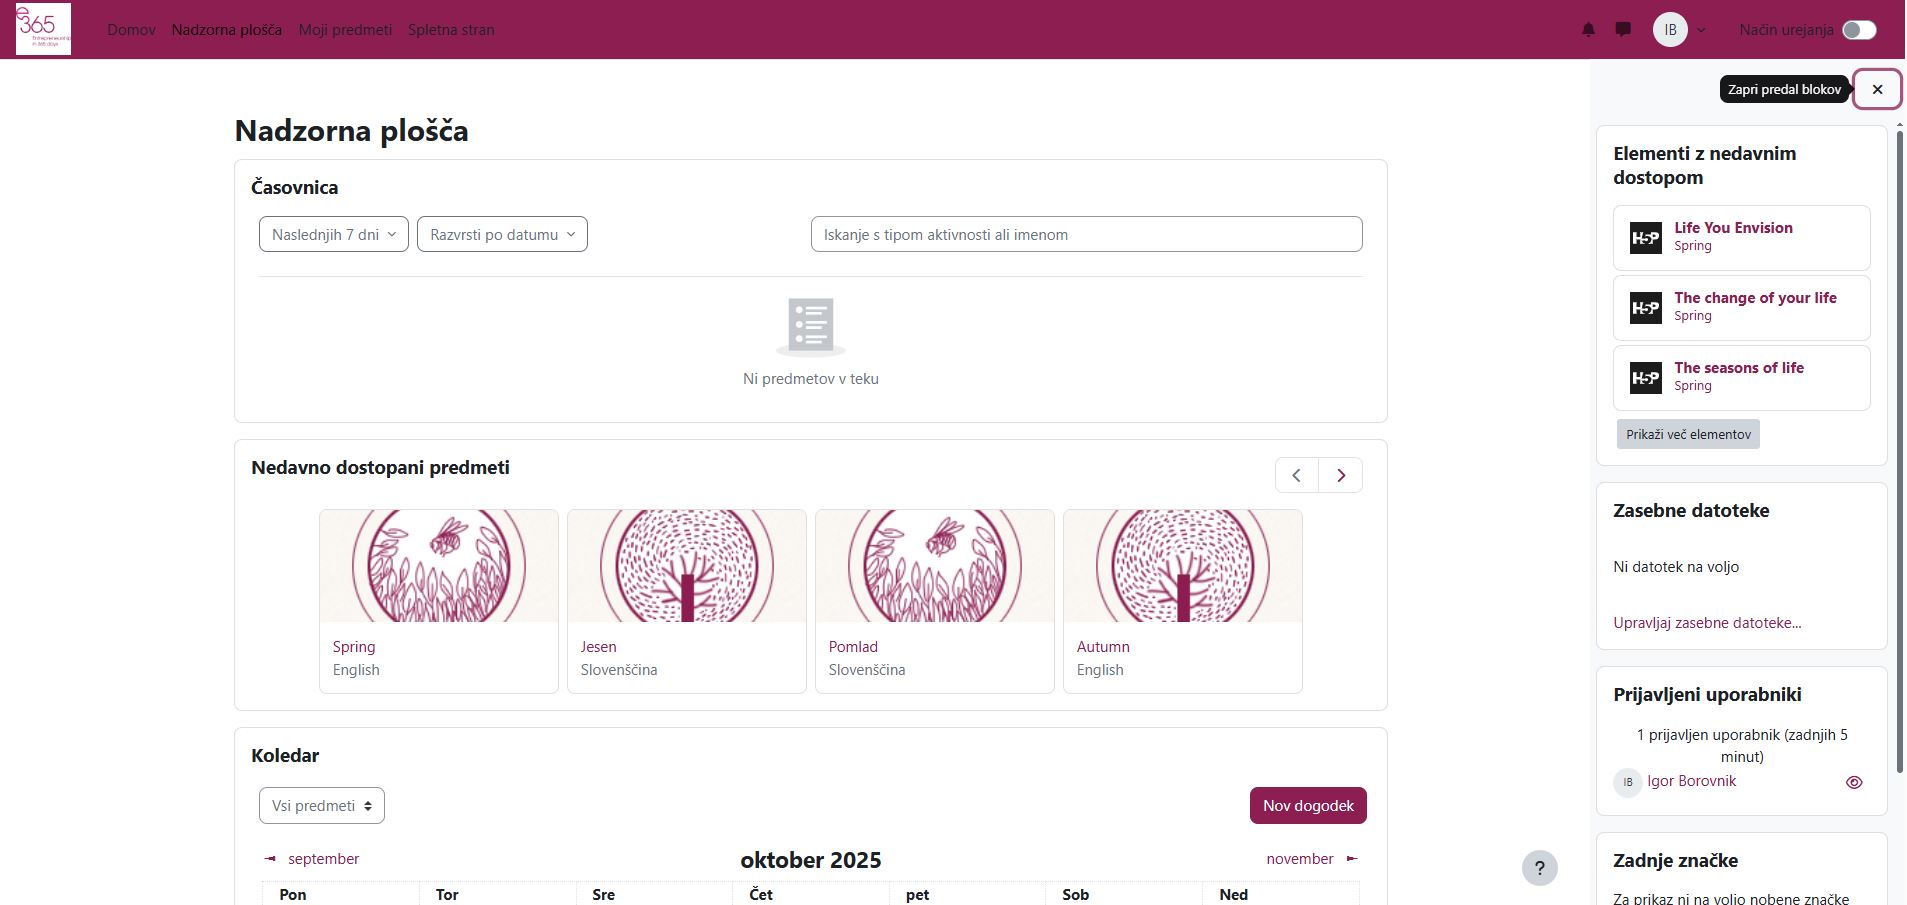This screenshot has width=1907, height=905.
Task: Open the IB user menu avatar
Action: coord(1670,30)
